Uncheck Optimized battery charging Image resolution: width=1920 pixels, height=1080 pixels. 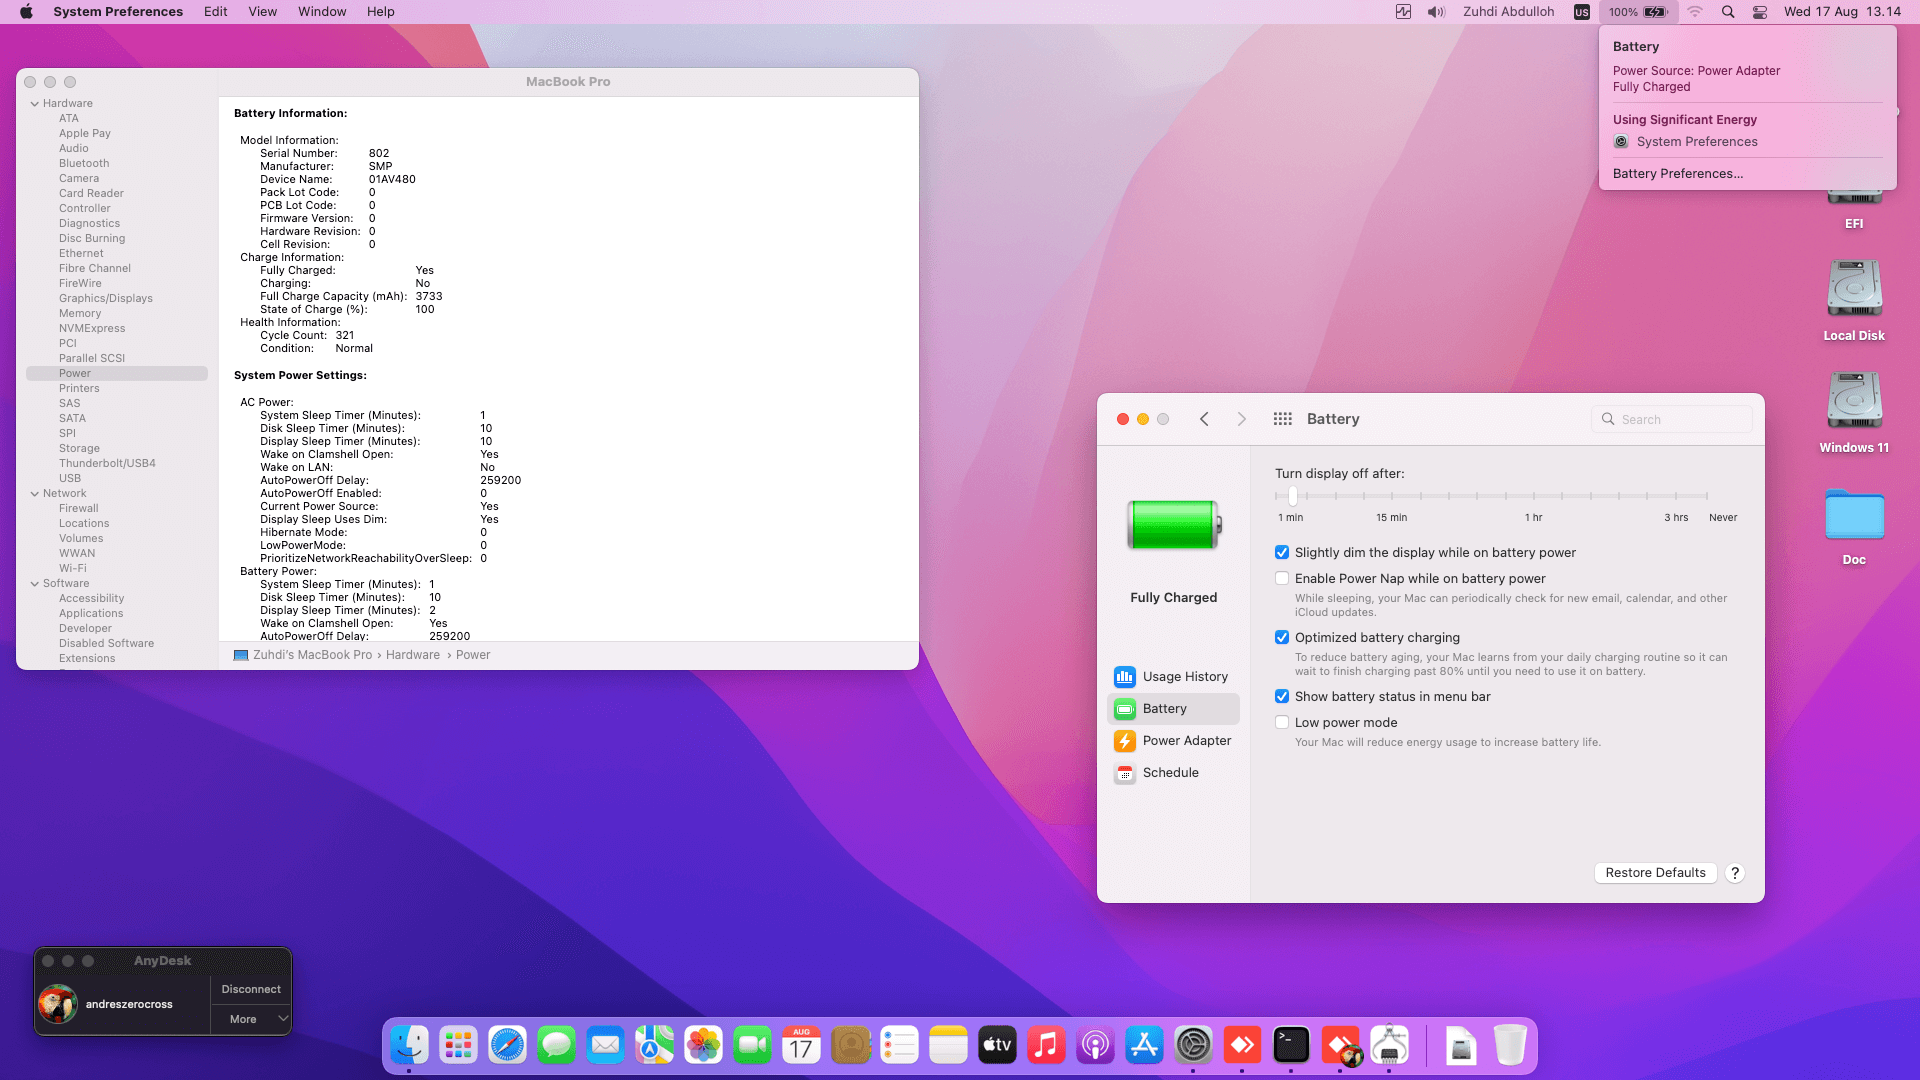tap(1282, 638)
